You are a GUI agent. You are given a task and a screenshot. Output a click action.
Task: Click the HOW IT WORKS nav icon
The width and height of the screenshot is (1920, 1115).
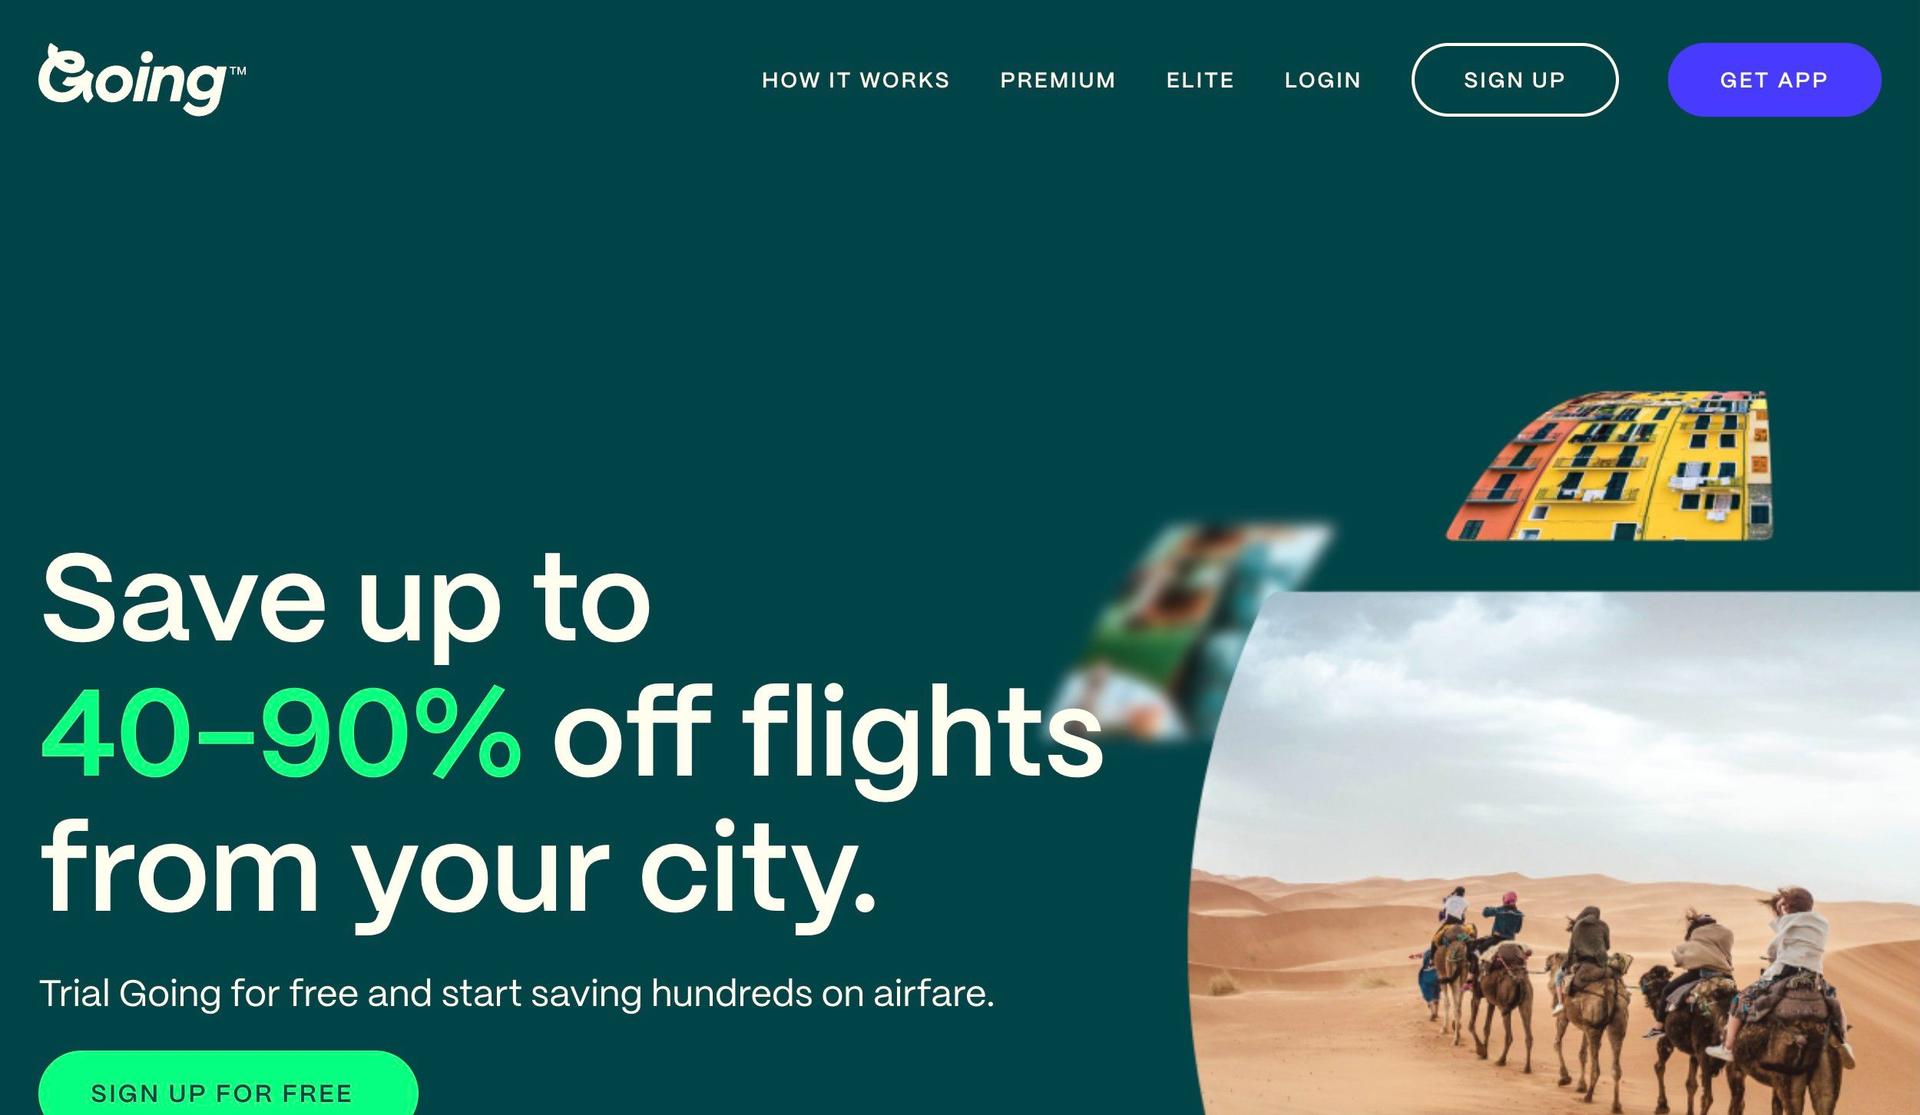855,80
